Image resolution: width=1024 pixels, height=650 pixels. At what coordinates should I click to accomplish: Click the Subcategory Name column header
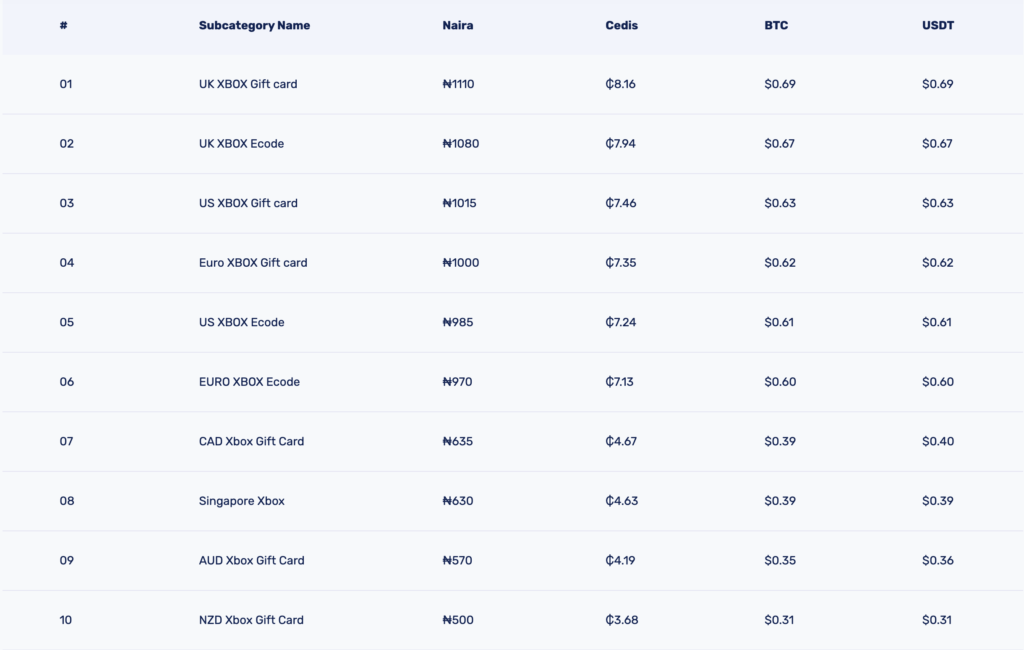point(254,25)
